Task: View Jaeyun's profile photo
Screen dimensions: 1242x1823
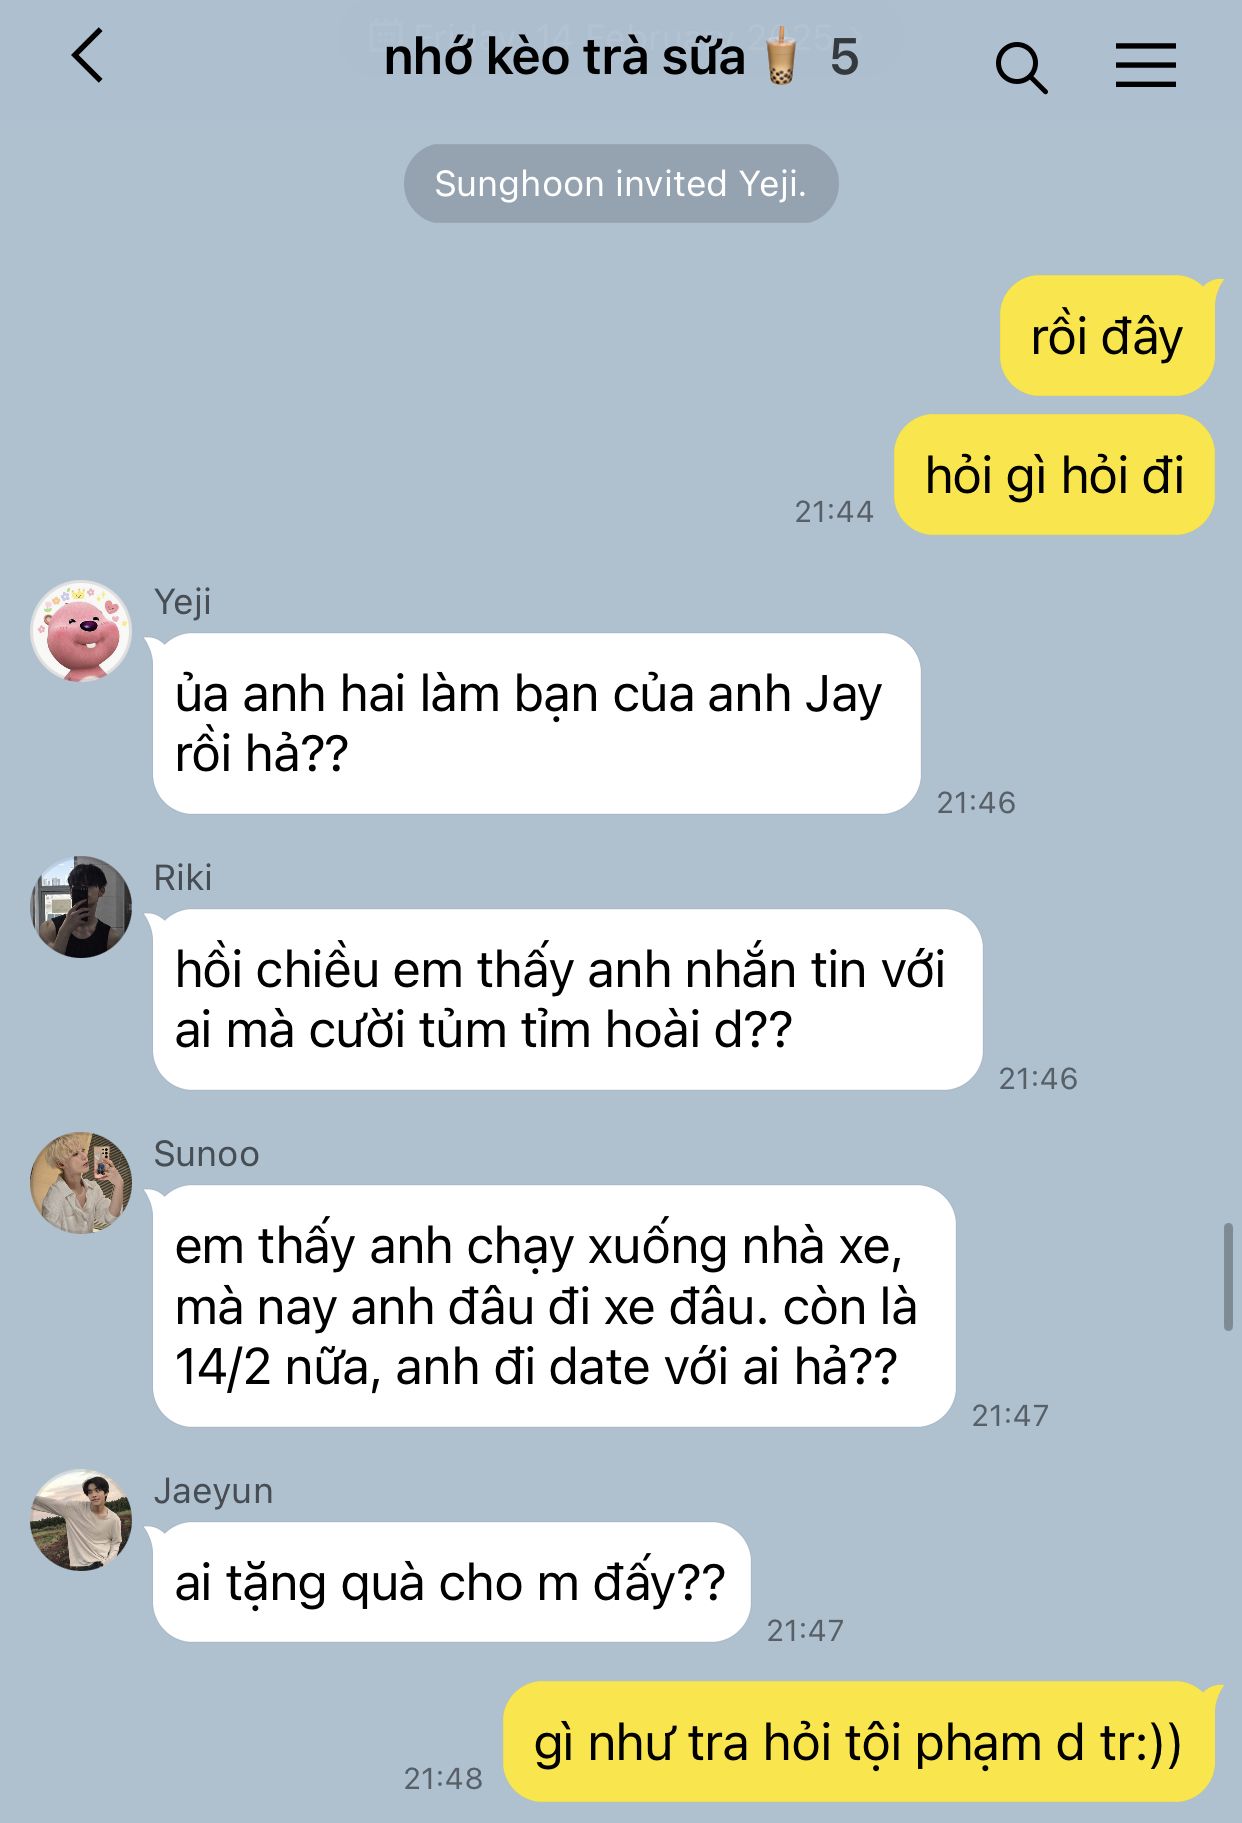Action: point(81,1520)
